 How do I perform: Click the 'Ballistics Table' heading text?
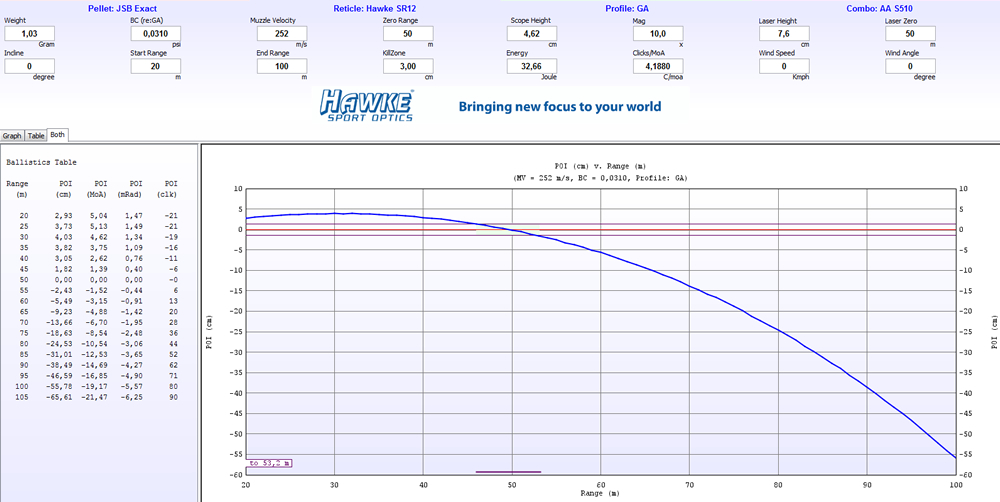pyautogui.click(x=41, y=163)
